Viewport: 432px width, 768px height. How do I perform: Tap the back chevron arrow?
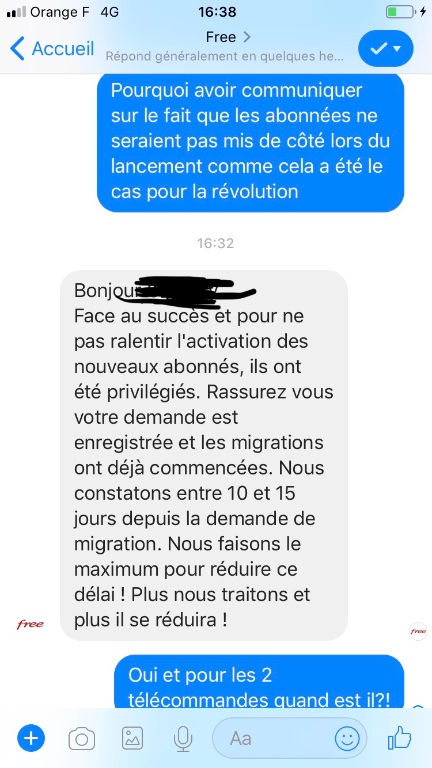pos(17,49)
